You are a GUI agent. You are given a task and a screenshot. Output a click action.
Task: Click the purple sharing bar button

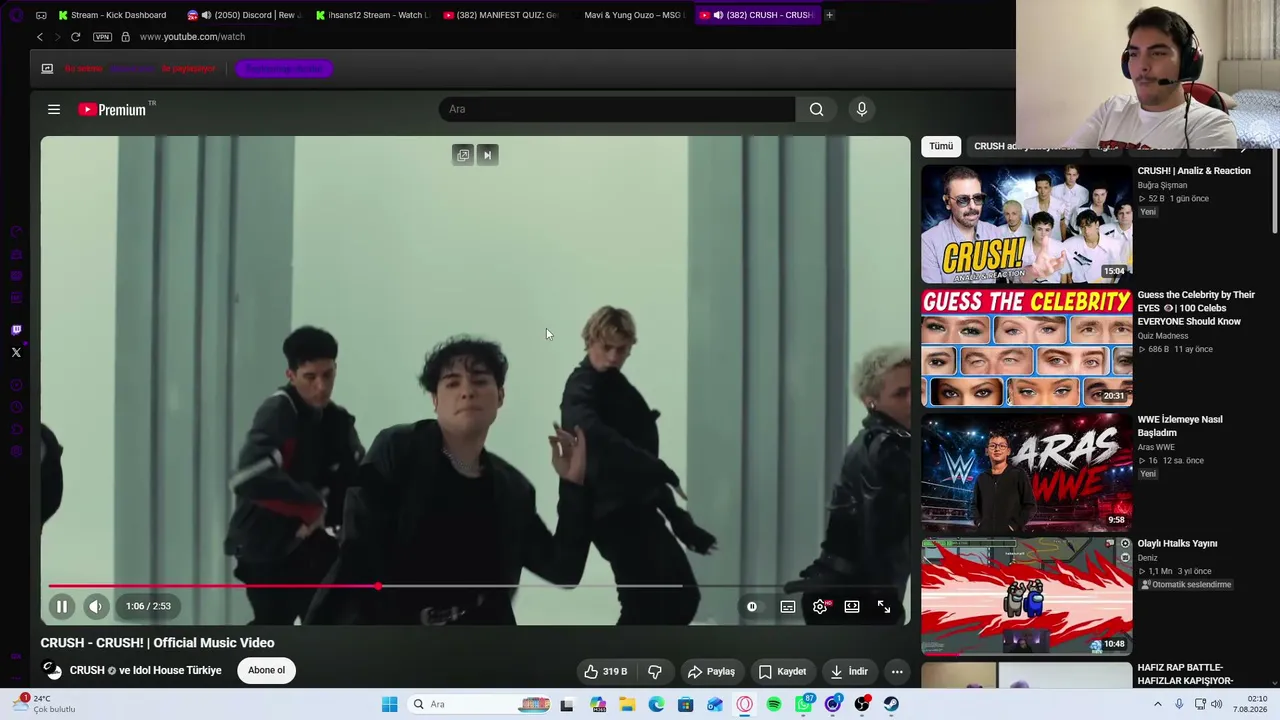(x=284, y=69)
